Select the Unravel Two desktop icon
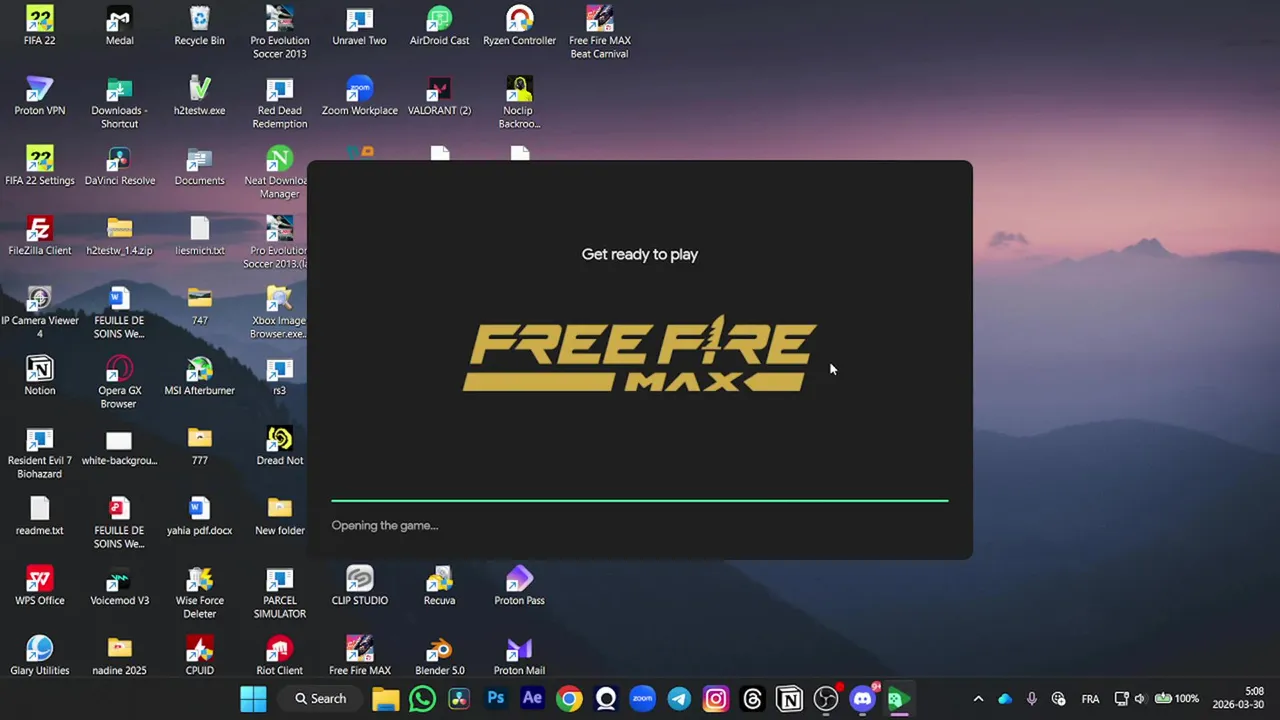Image resolution: width=1280 pixels, height=720 pixels. 359,26
